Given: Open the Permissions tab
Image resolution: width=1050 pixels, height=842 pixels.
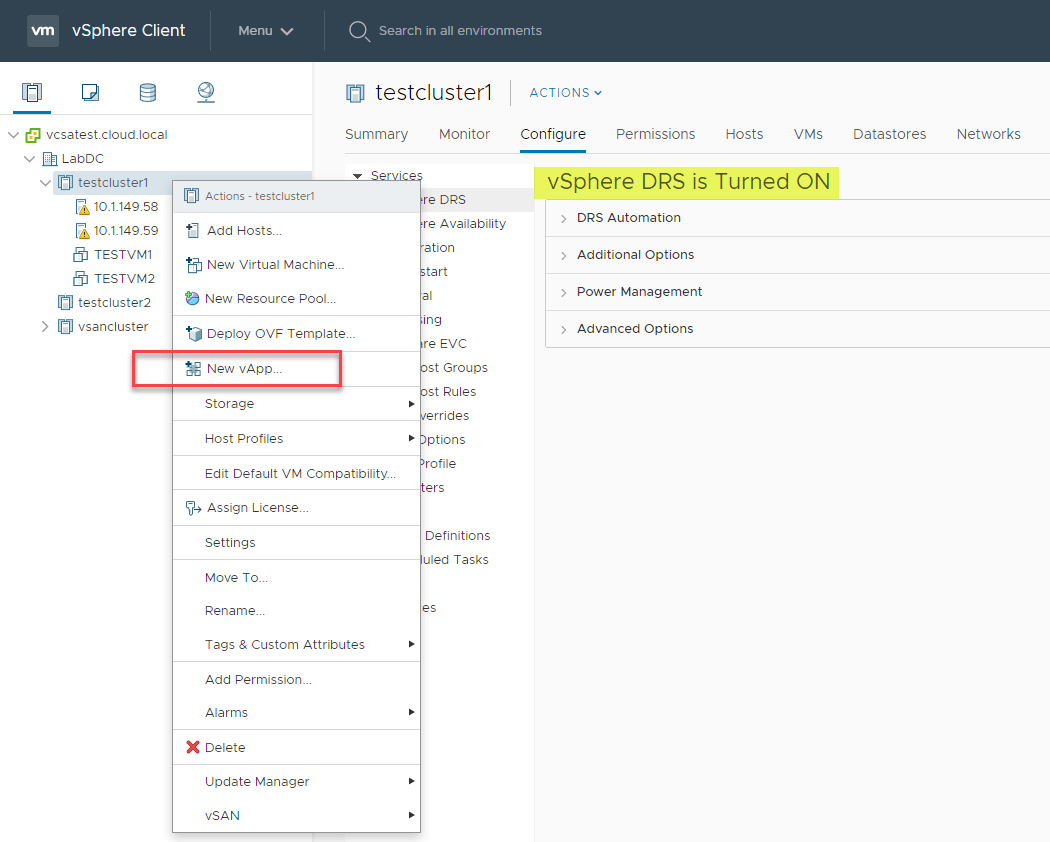Looking at the screenshot, I should tap(656, 134).
